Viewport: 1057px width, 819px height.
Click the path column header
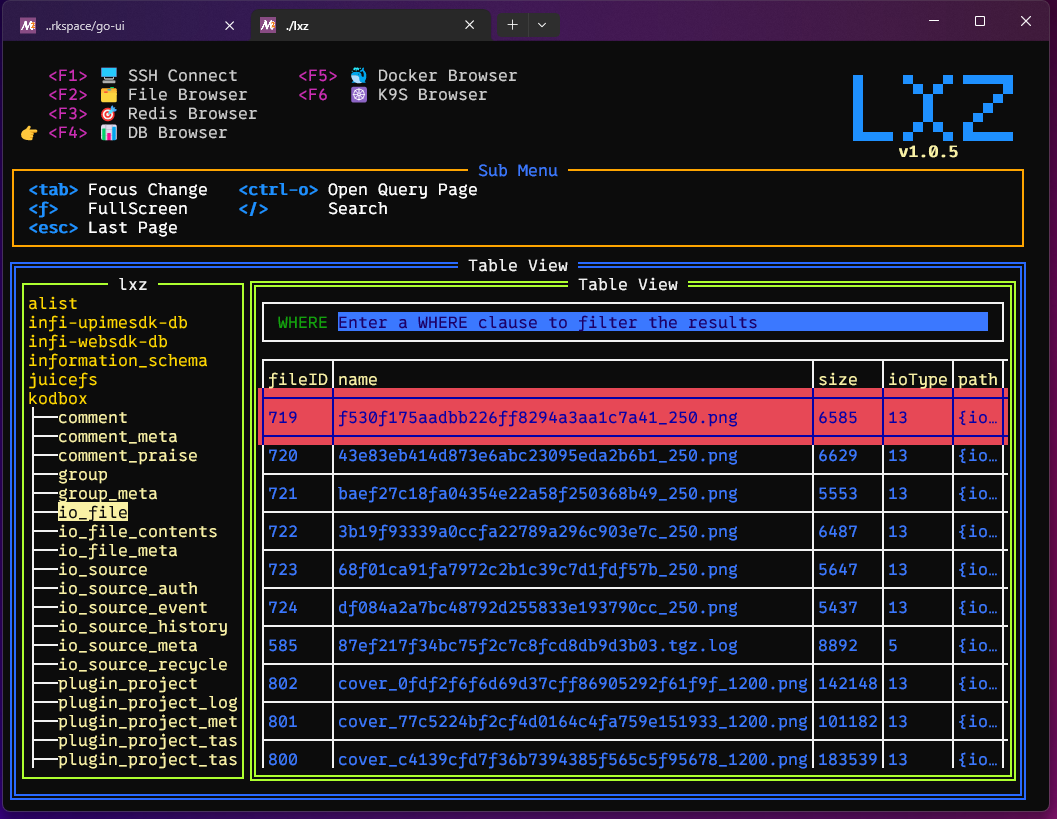click(x=977, y=380)
